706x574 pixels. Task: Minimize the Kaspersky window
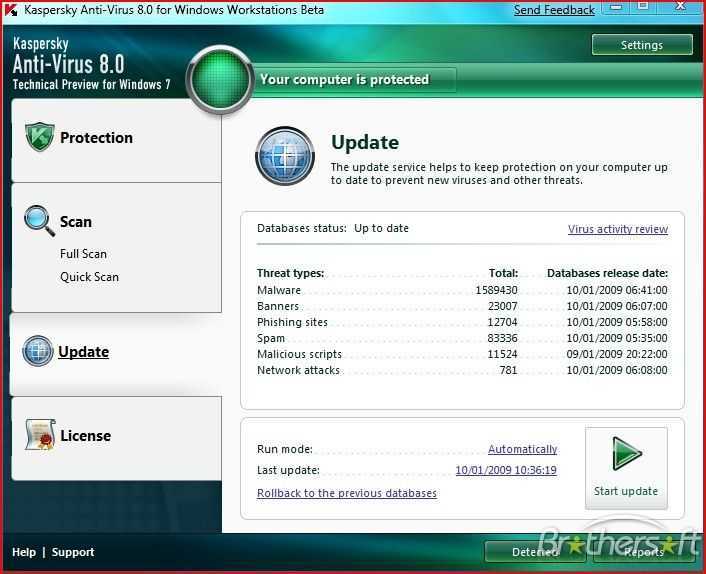pos(616,6)
